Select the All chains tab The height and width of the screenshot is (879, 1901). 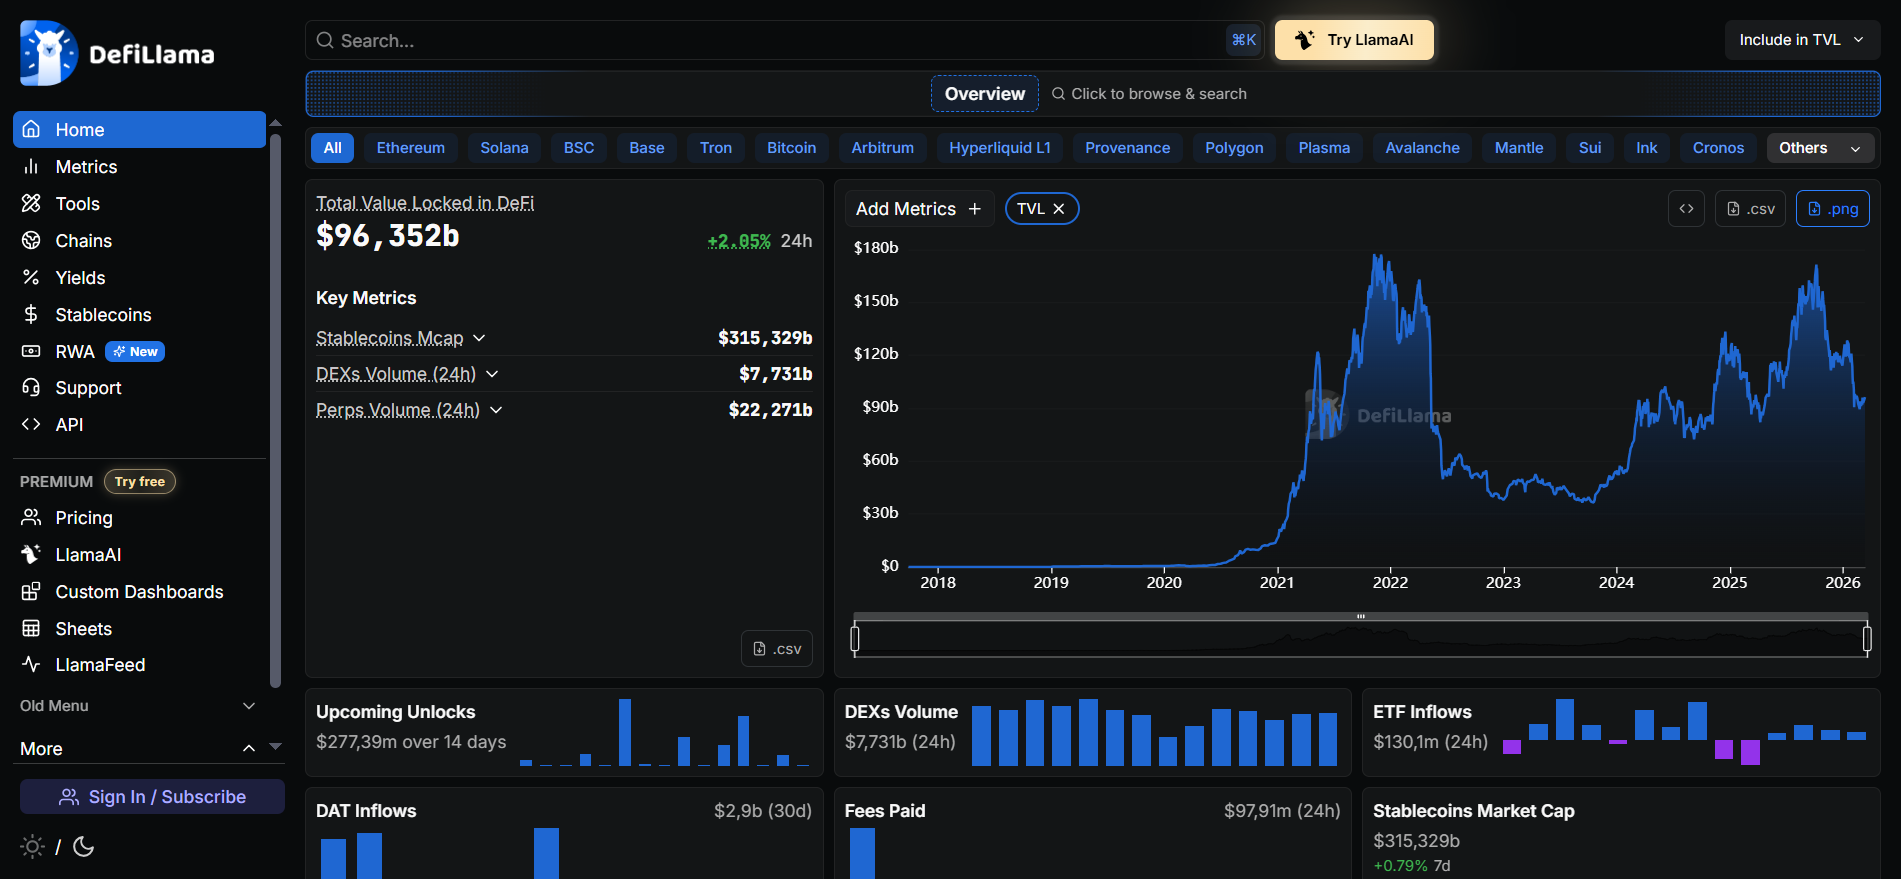pyautogui.click(x=333, y=148)
